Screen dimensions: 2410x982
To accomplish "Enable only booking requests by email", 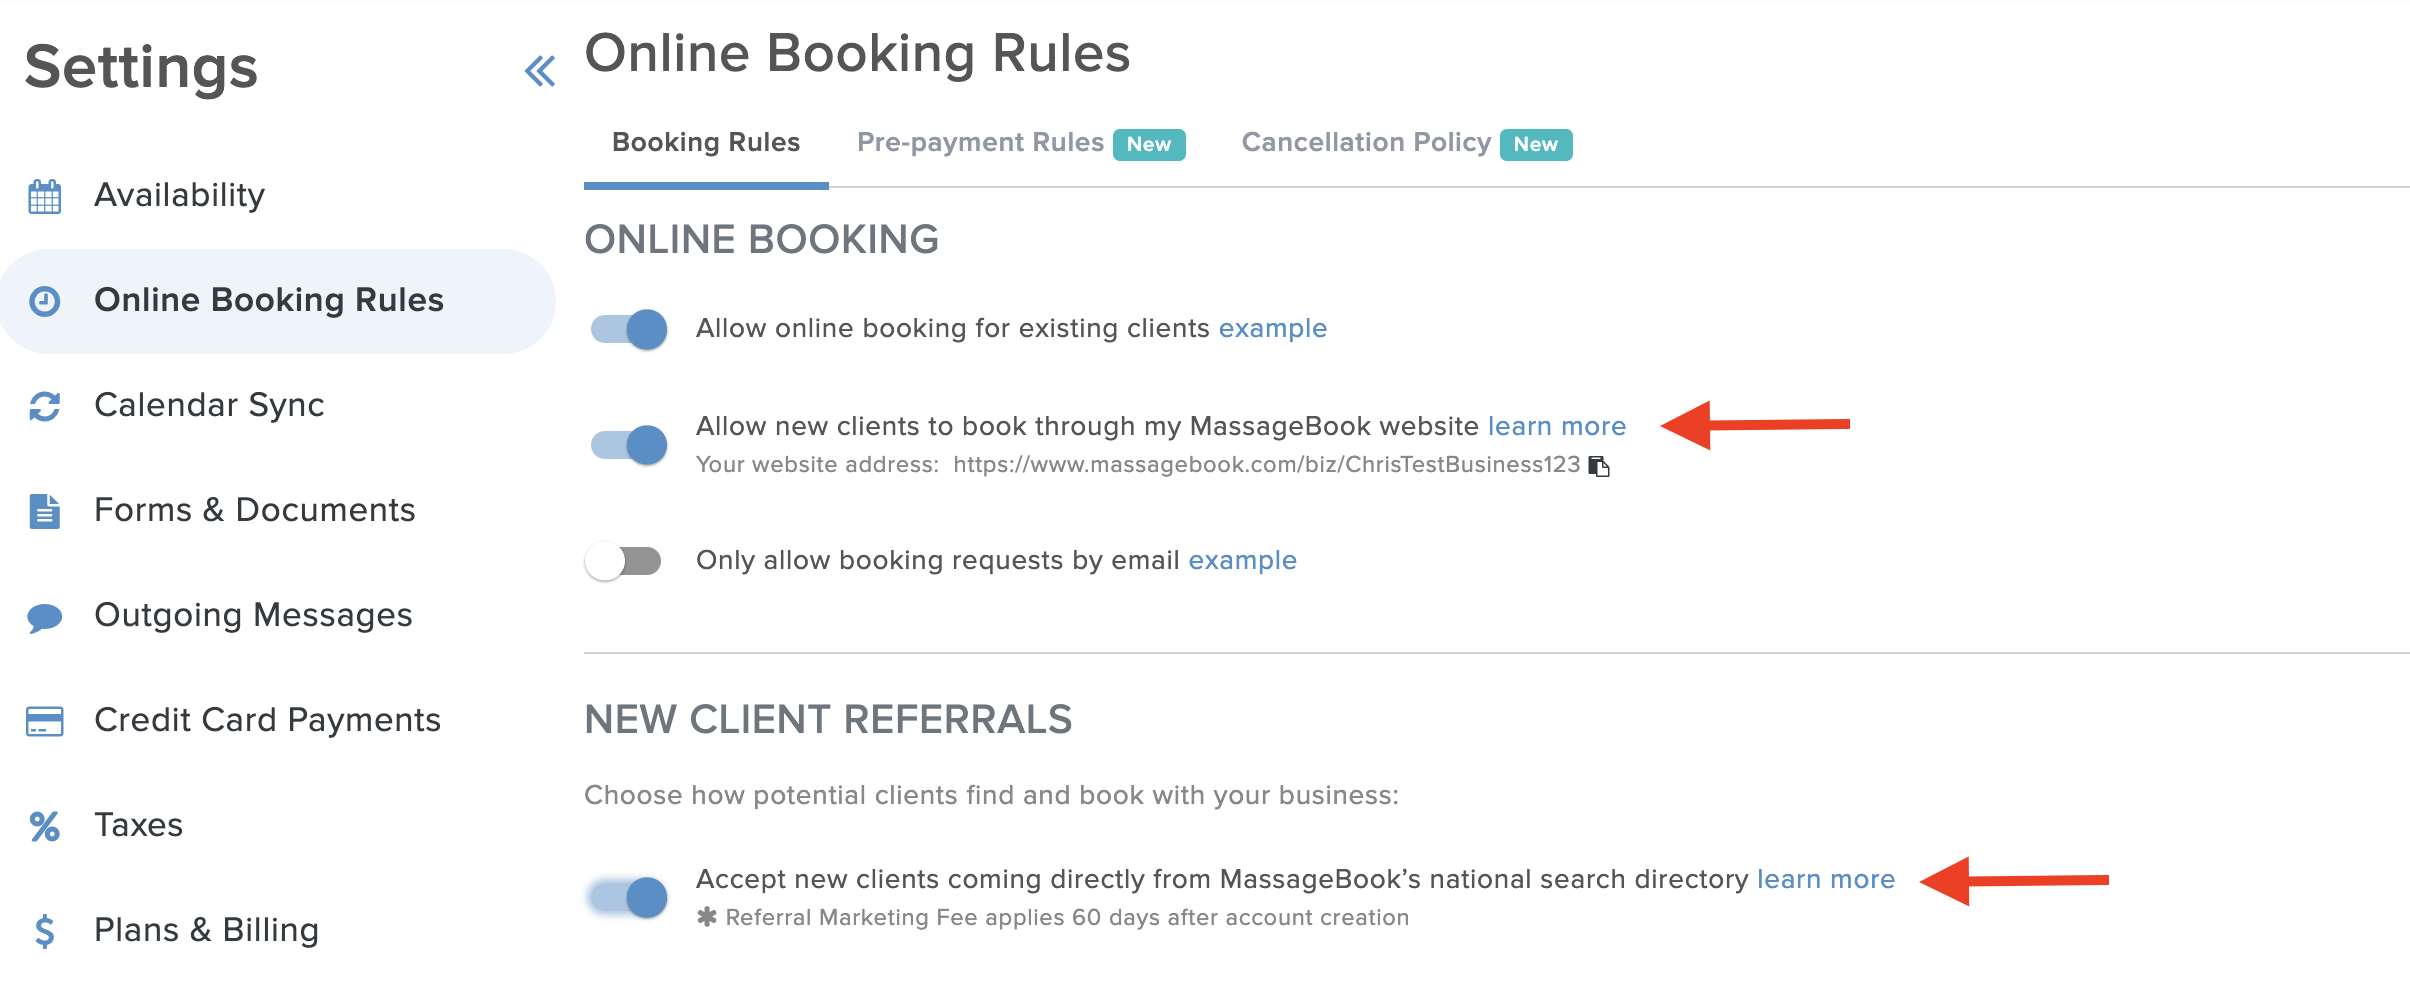I will (x=624, y=561).
